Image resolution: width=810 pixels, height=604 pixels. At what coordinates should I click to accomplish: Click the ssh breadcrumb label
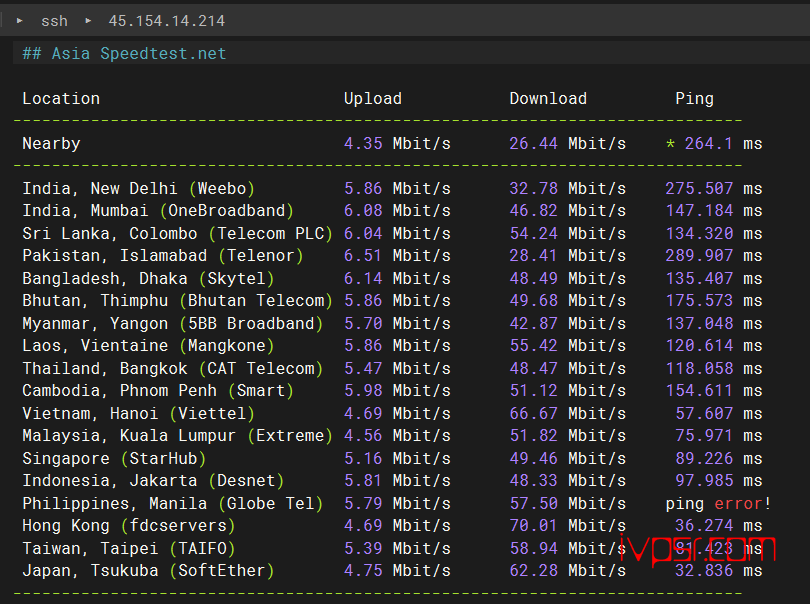click(x=54, y=21)
